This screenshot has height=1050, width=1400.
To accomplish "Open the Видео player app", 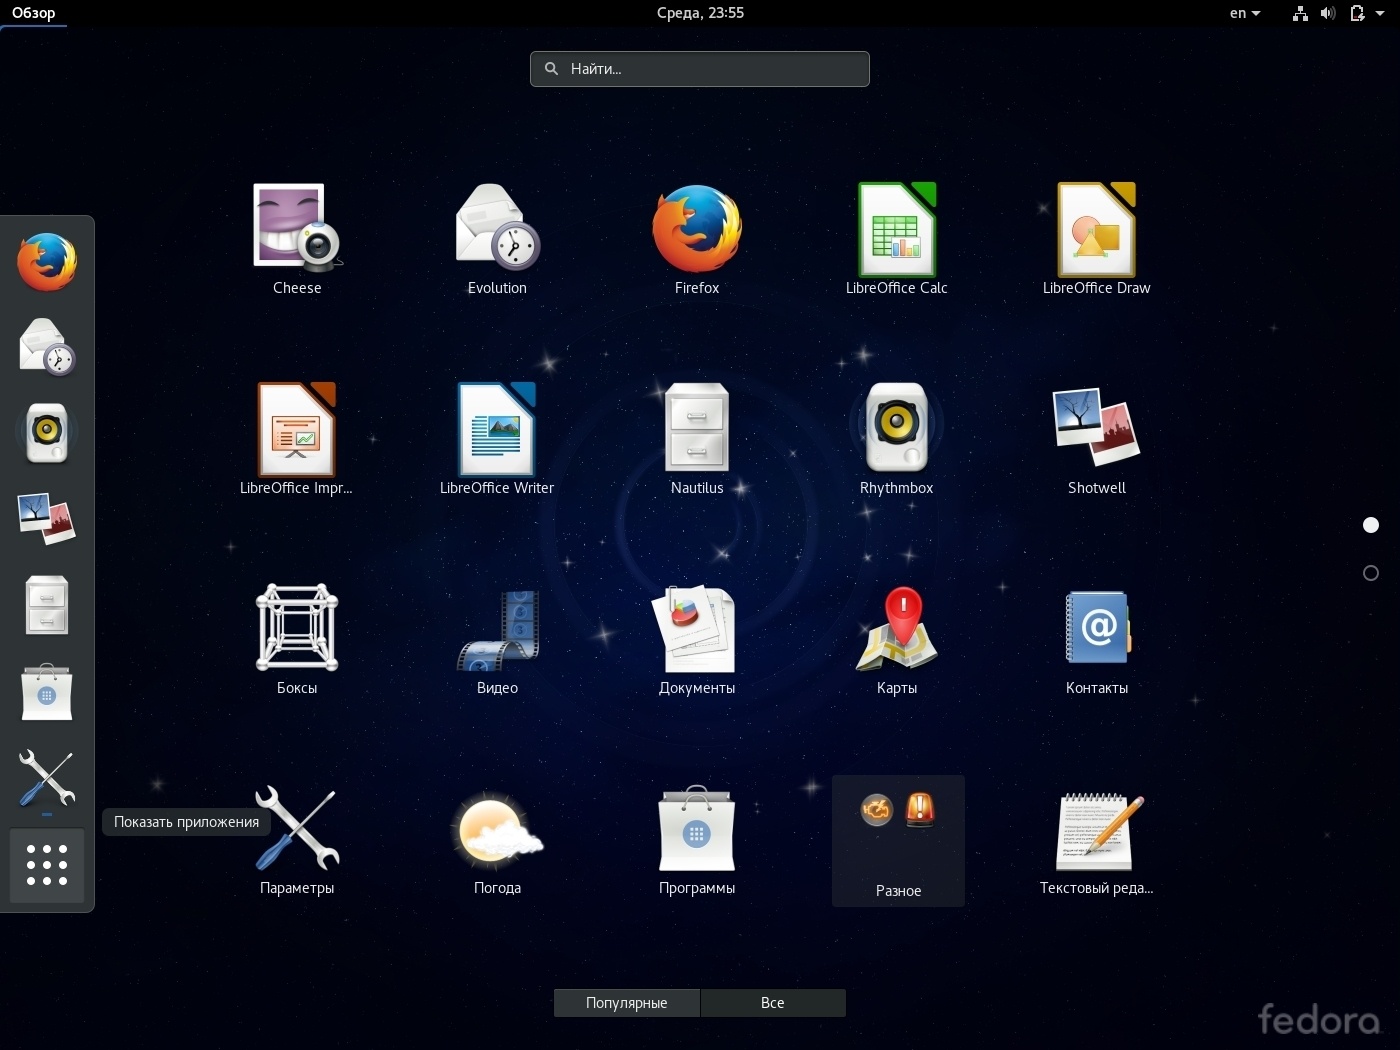I will (x=497, y=639).
